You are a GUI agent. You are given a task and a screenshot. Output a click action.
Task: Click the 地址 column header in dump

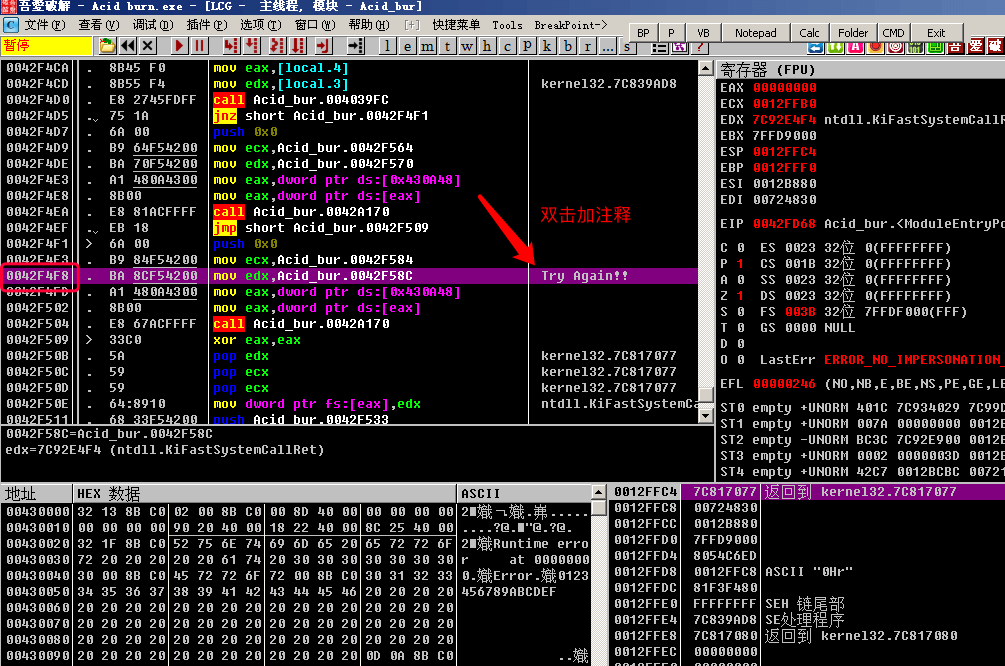37,494
